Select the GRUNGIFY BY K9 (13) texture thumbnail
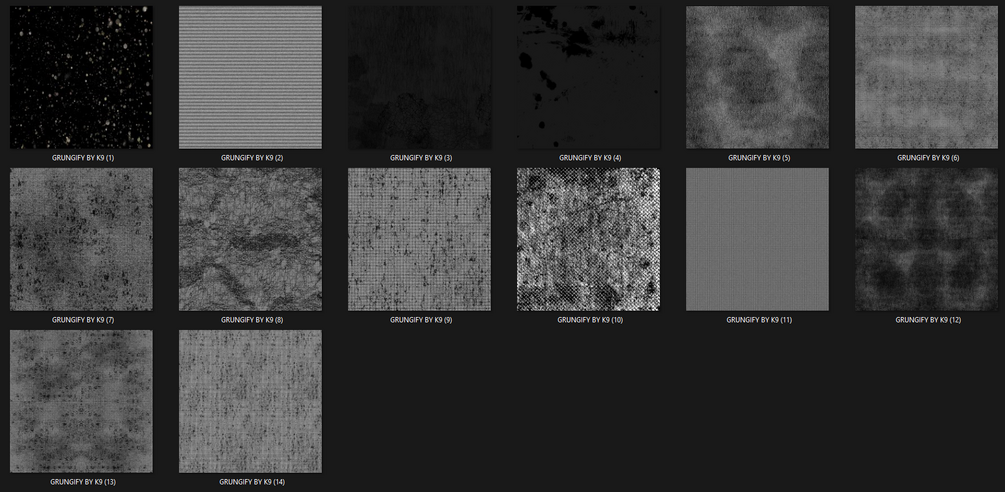This screenshot has height=492, width=1005. point(81,402)
